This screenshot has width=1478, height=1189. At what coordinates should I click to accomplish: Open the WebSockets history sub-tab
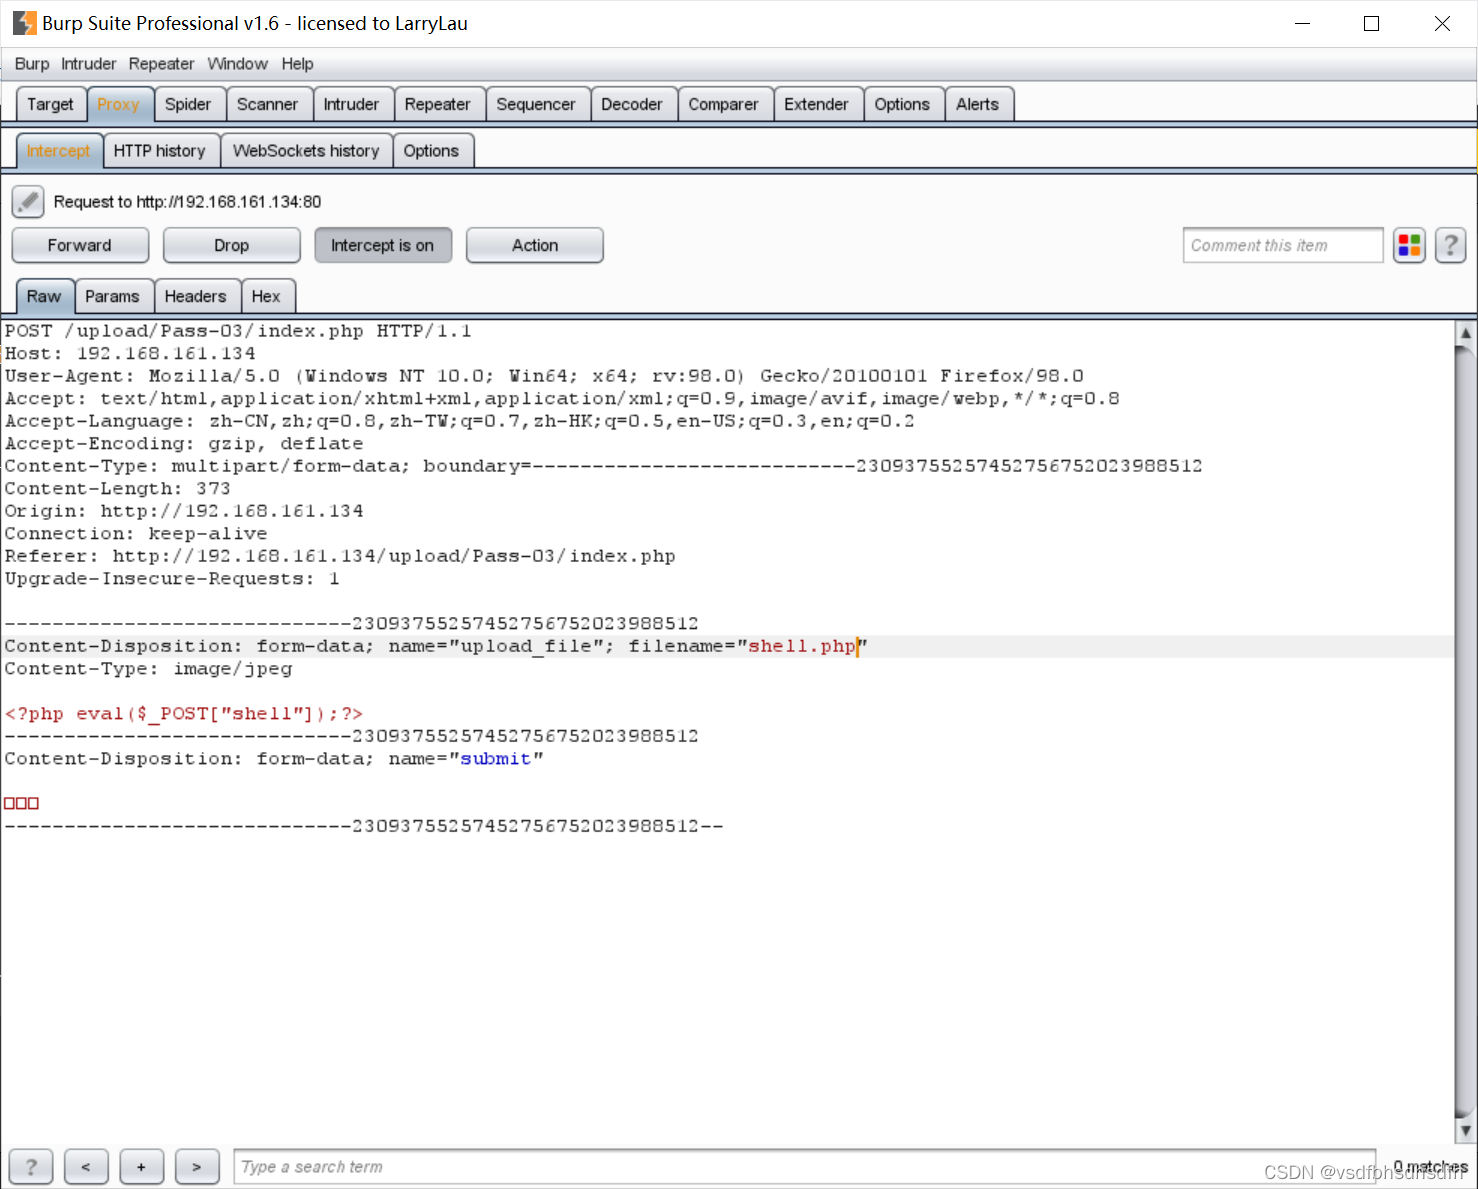tap(306, 151)
